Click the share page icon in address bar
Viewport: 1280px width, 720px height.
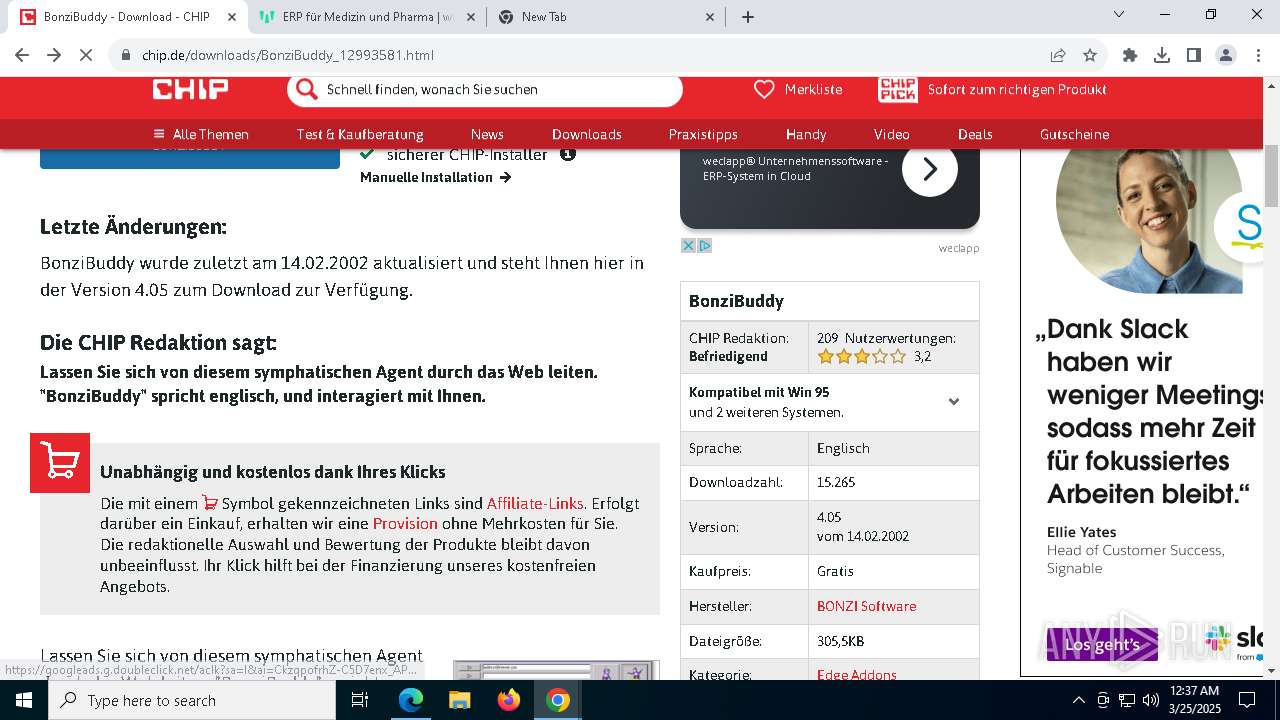coord(1058,55)
